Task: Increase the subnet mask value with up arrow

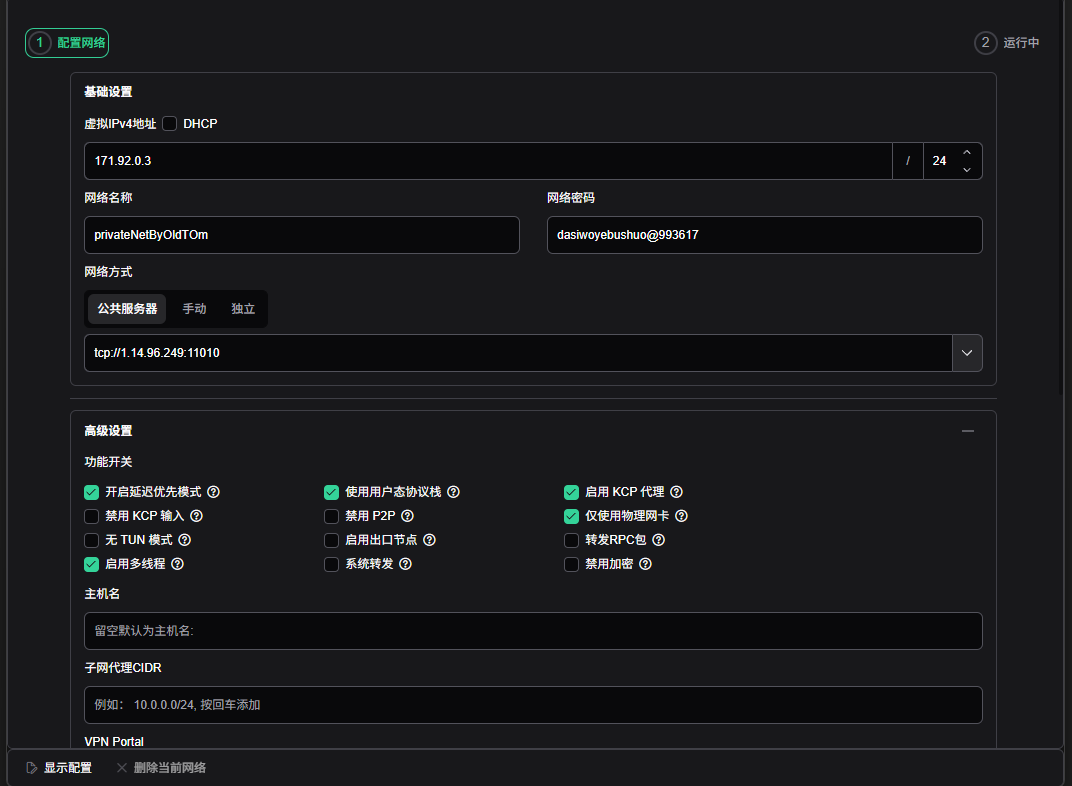Action: [967, 152]
